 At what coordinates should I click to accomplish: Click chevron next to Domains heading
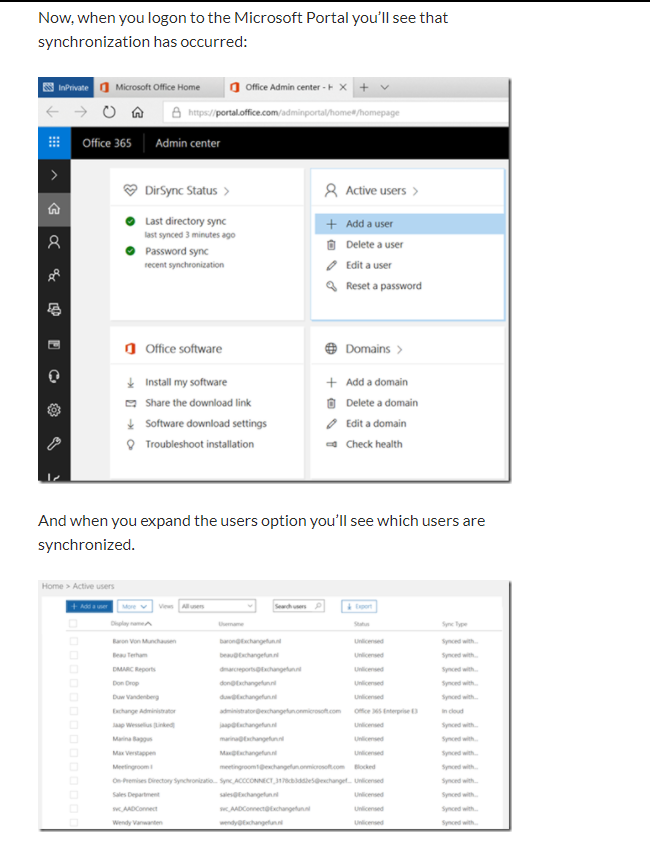point(399,350)
